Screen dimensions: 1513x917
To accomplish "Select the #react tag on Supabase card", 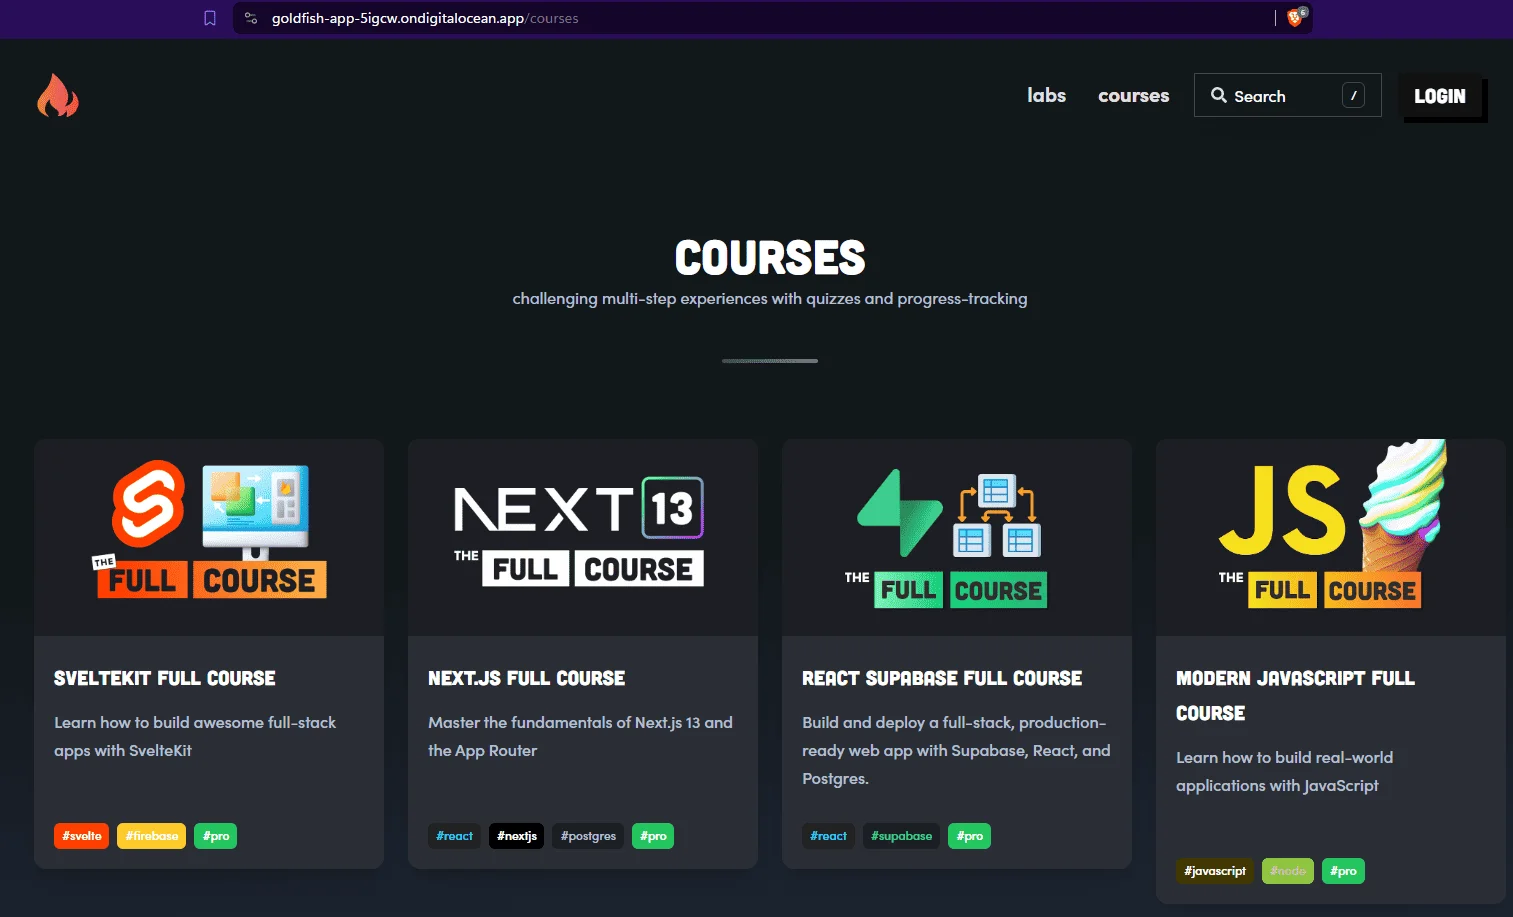I will (829, 836).
